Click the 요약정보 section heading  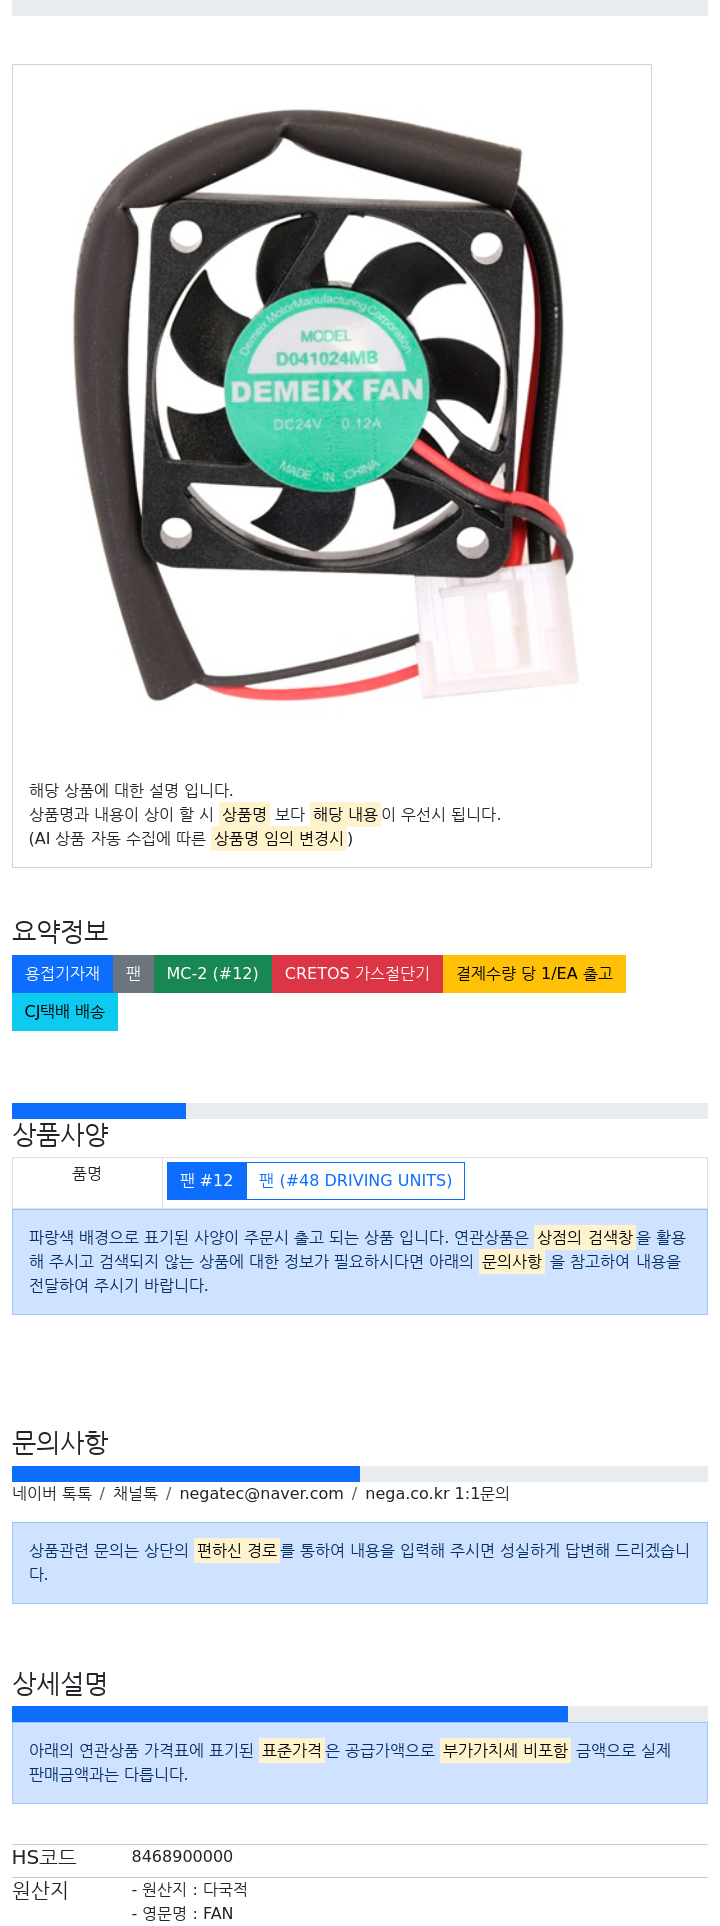point(60,931)
